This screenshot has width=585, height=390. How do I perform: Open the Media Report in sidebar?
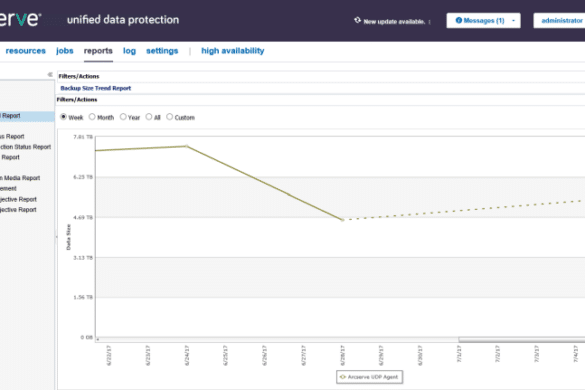(20, 178)
